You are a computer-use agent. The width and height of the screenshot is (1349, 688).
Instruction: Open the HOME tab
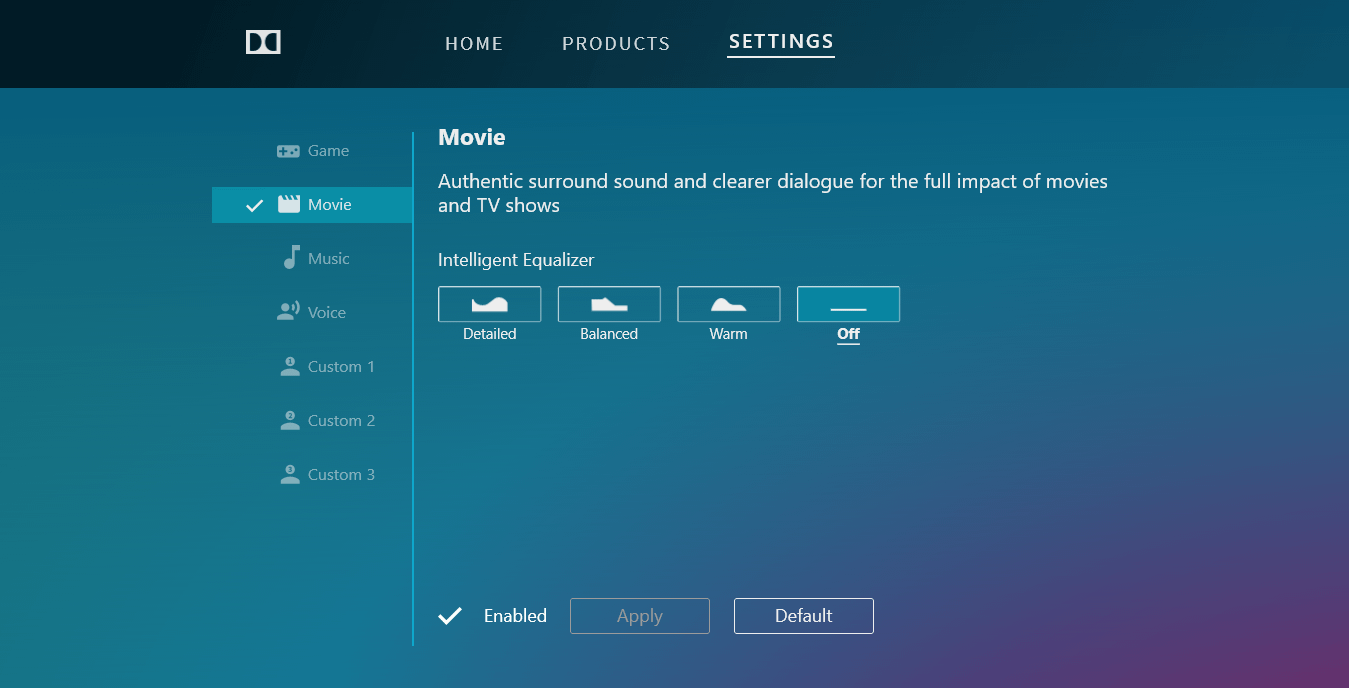(474, 44)
